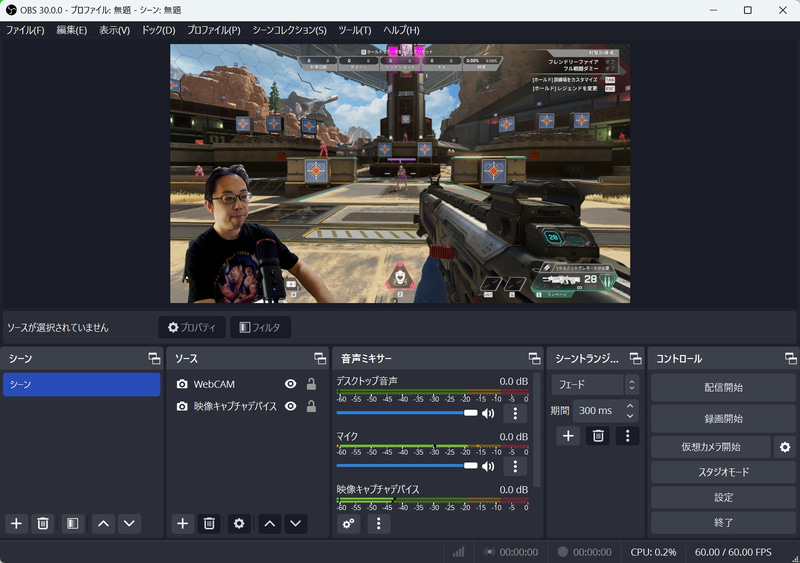This screenshot has width=800, height=563.
Task: Open the マイク three-dot options menu
Action: 515,466
